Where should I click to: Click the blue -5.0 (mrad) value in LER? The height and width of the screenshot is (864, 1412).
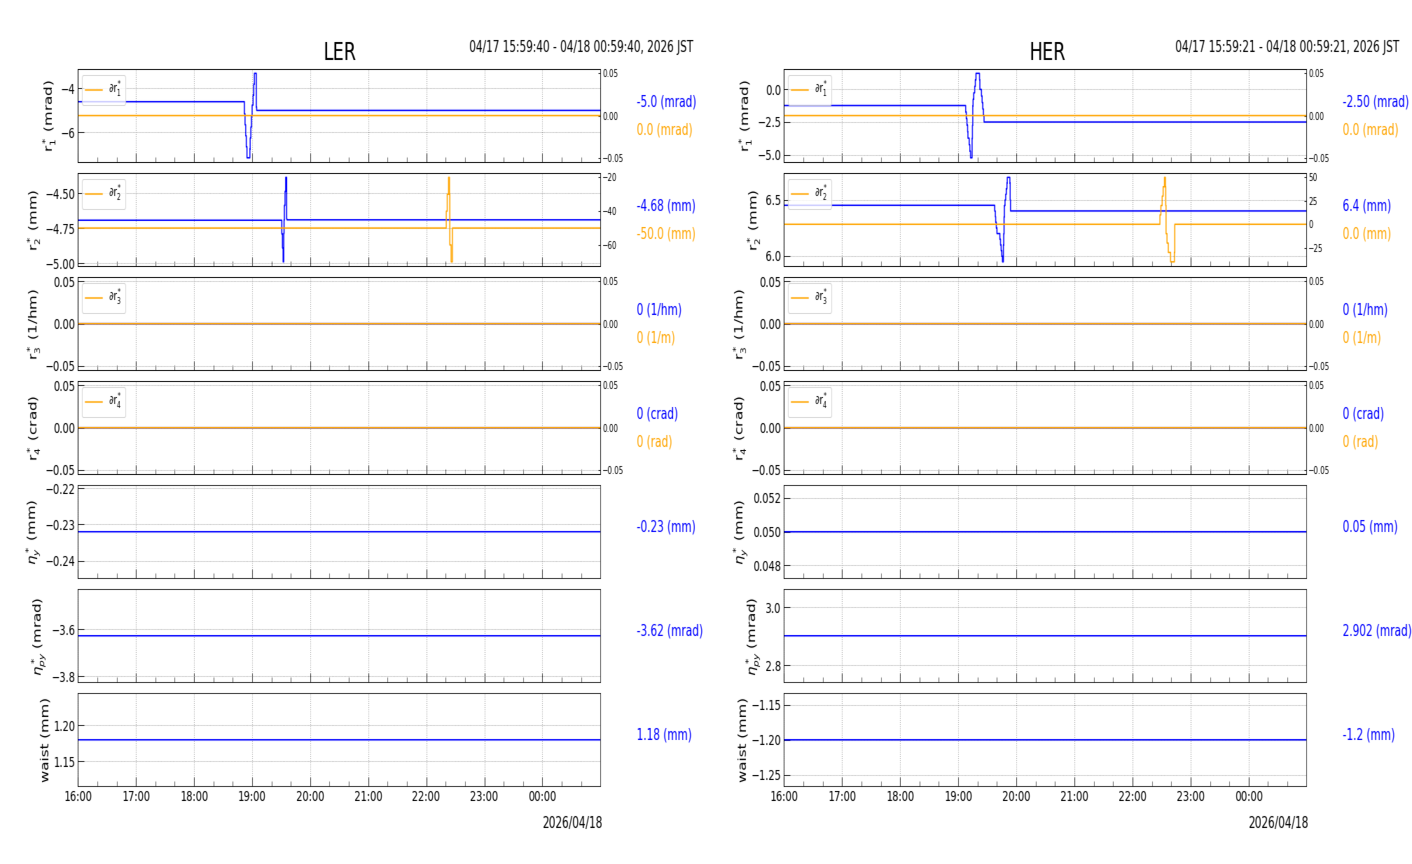666,102
